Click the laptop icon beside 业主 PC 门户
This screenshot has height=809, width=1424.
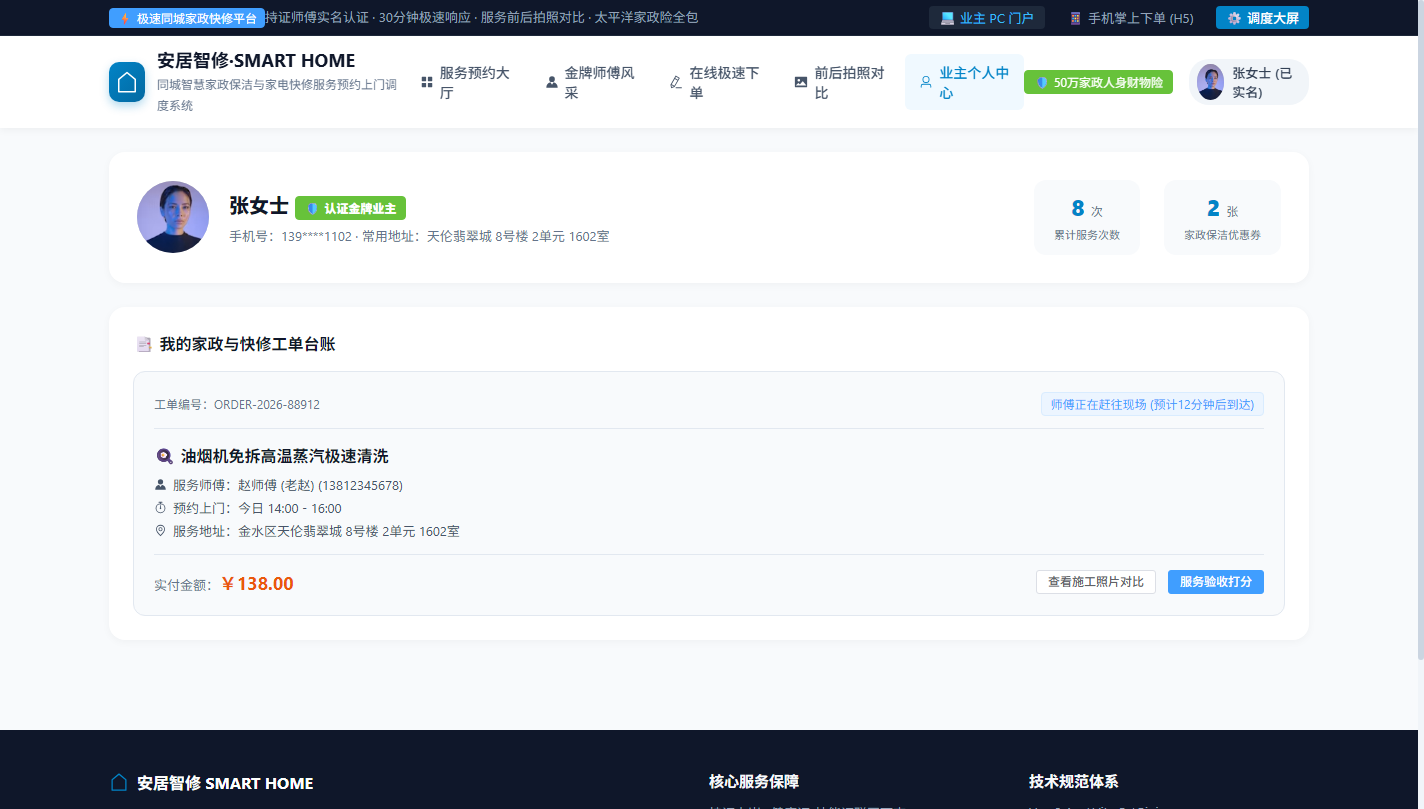[x=947, y=18]
